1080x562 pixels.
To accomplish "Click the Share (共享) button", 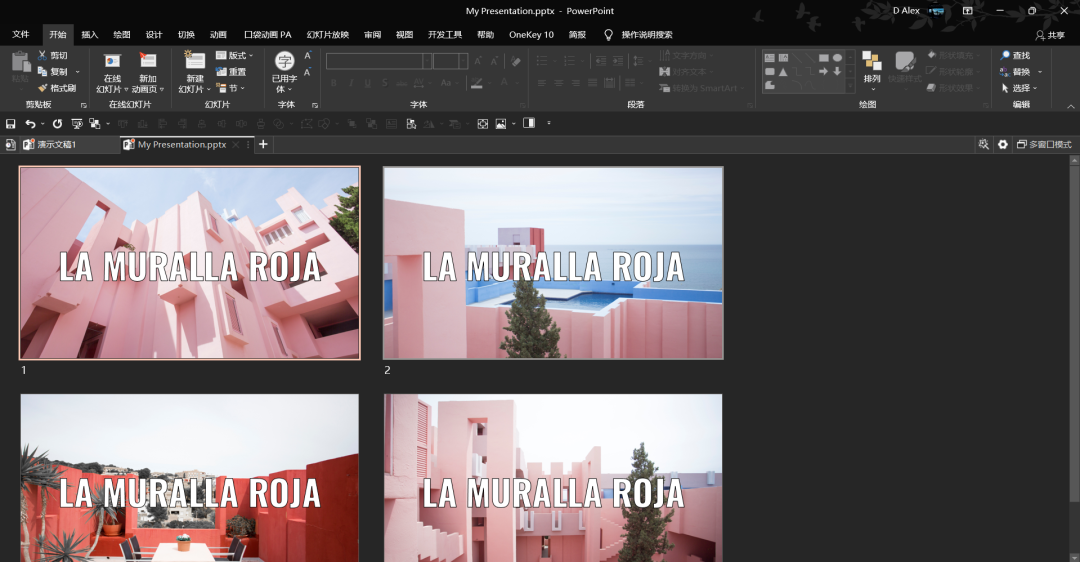I will click(1050, 34).
